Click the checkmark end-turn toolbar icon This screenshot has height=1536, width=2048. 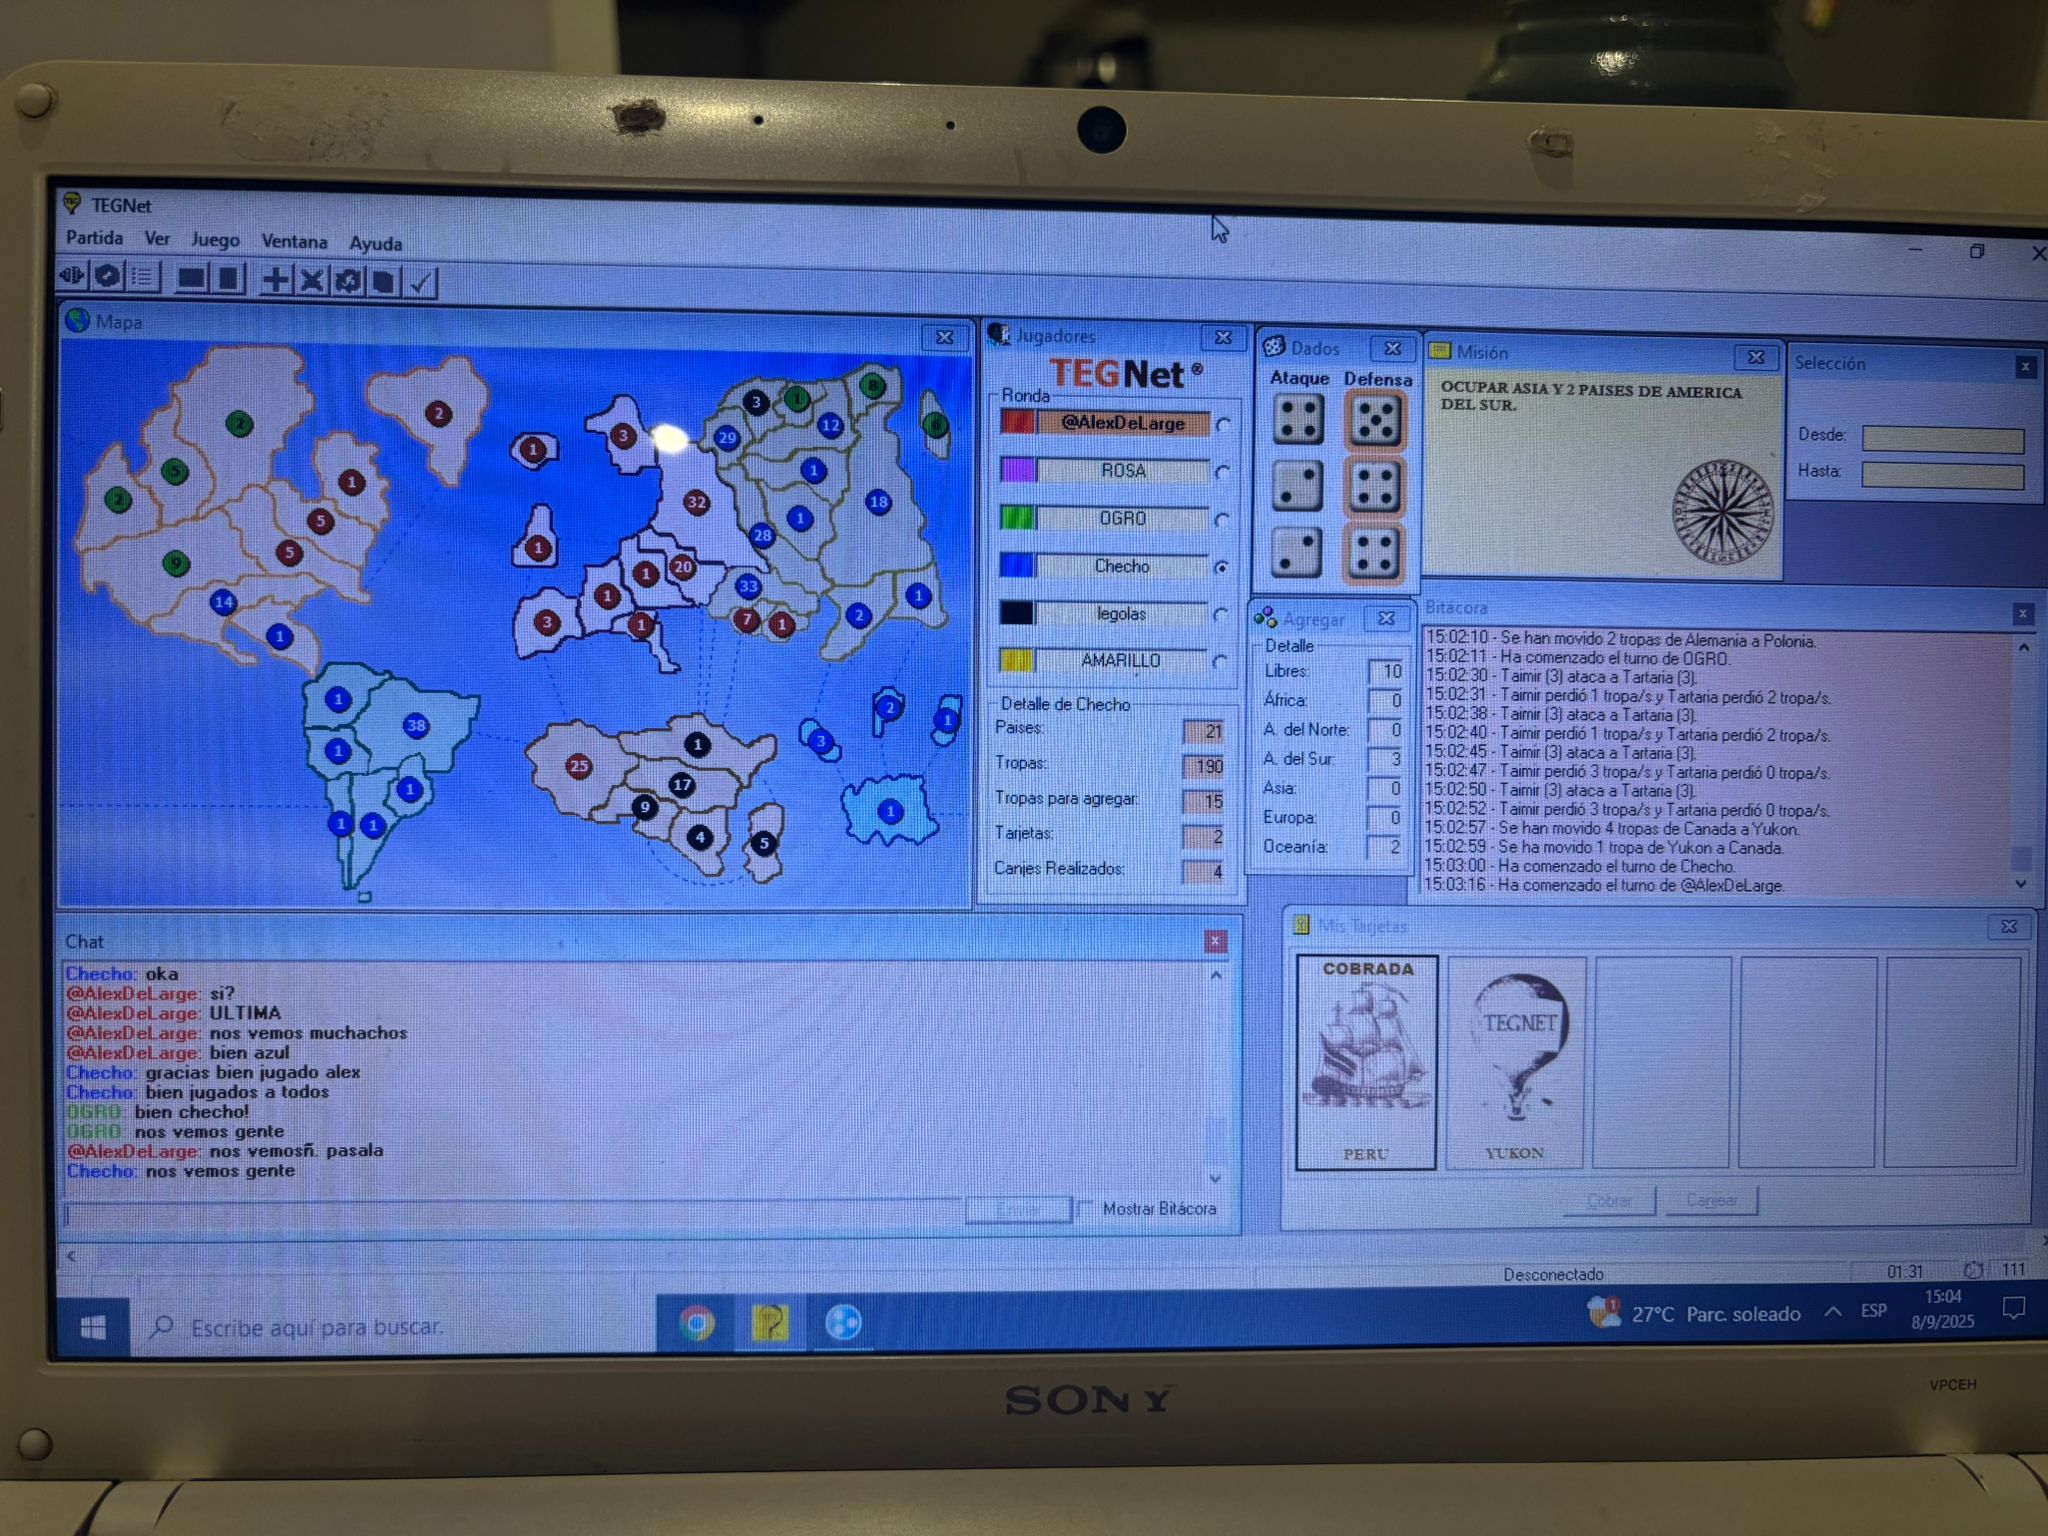pyautogui.click(x=420, y=284)
